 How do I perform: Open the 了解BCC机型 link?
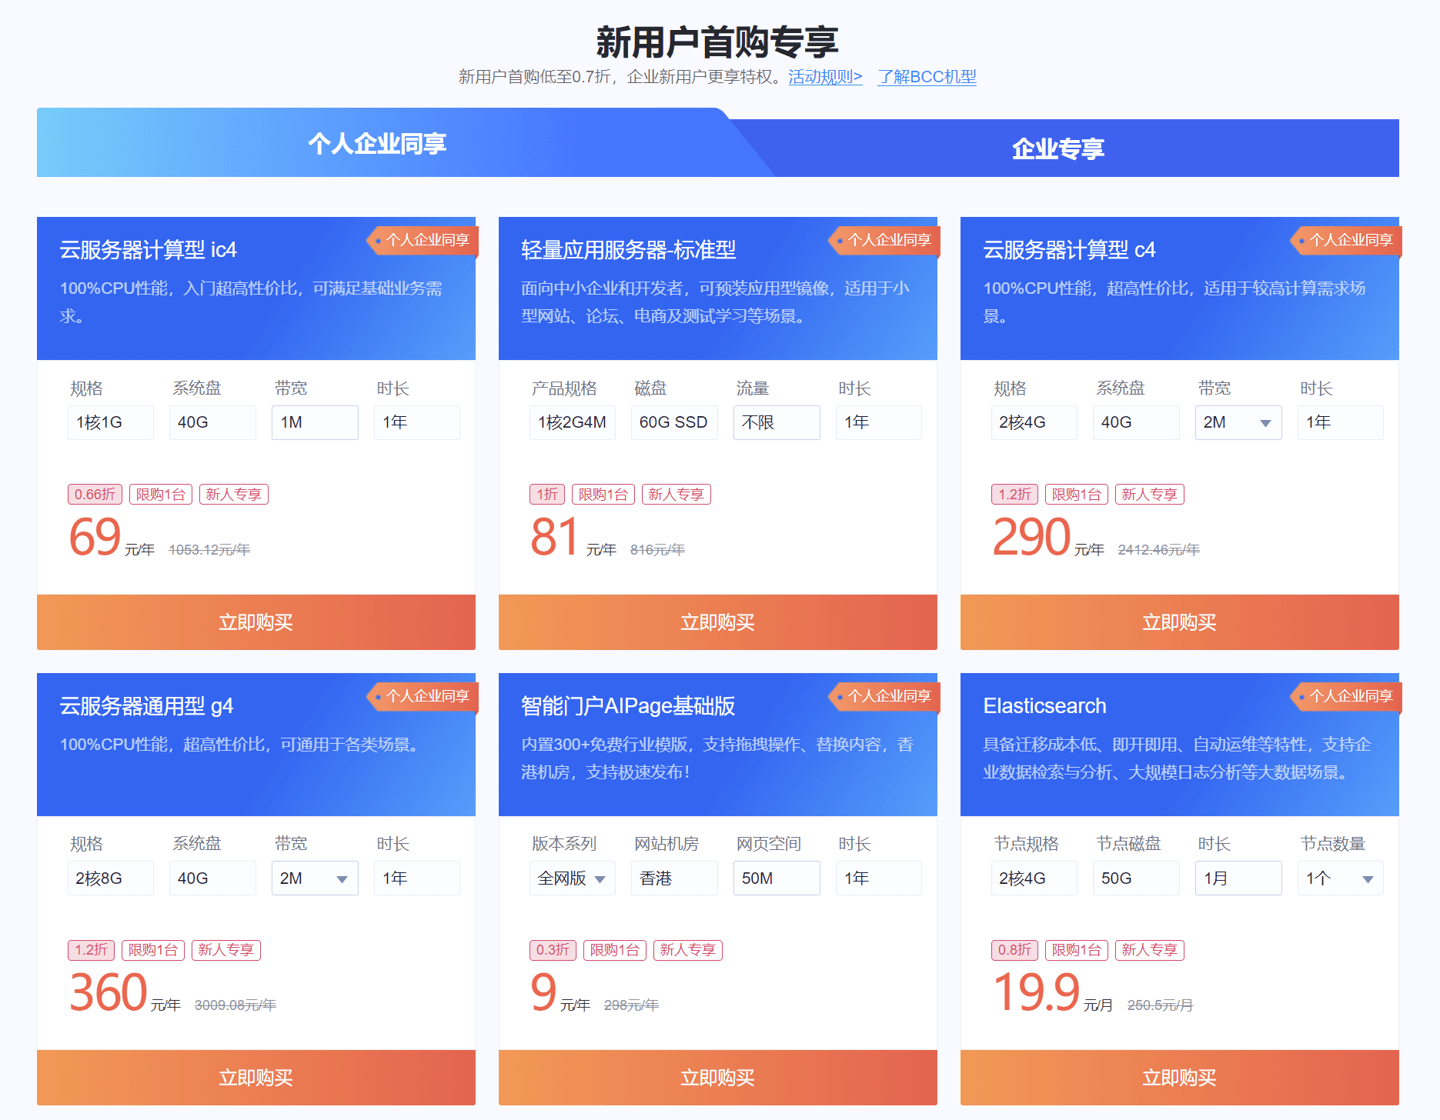(926, 77)
